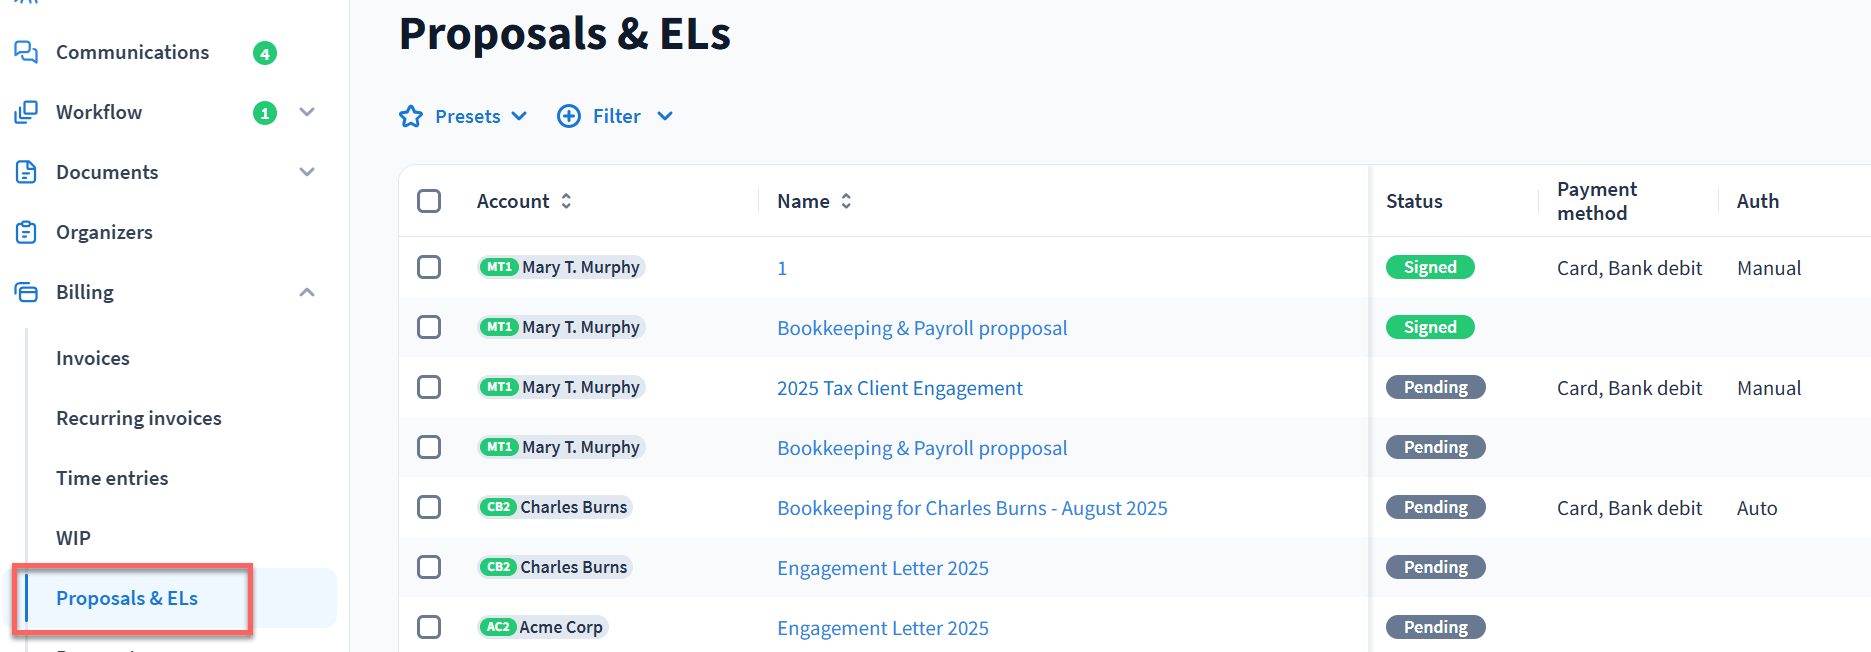Go to Time entries
Viewport: 1871px width, 652px height.
point(112,478)
